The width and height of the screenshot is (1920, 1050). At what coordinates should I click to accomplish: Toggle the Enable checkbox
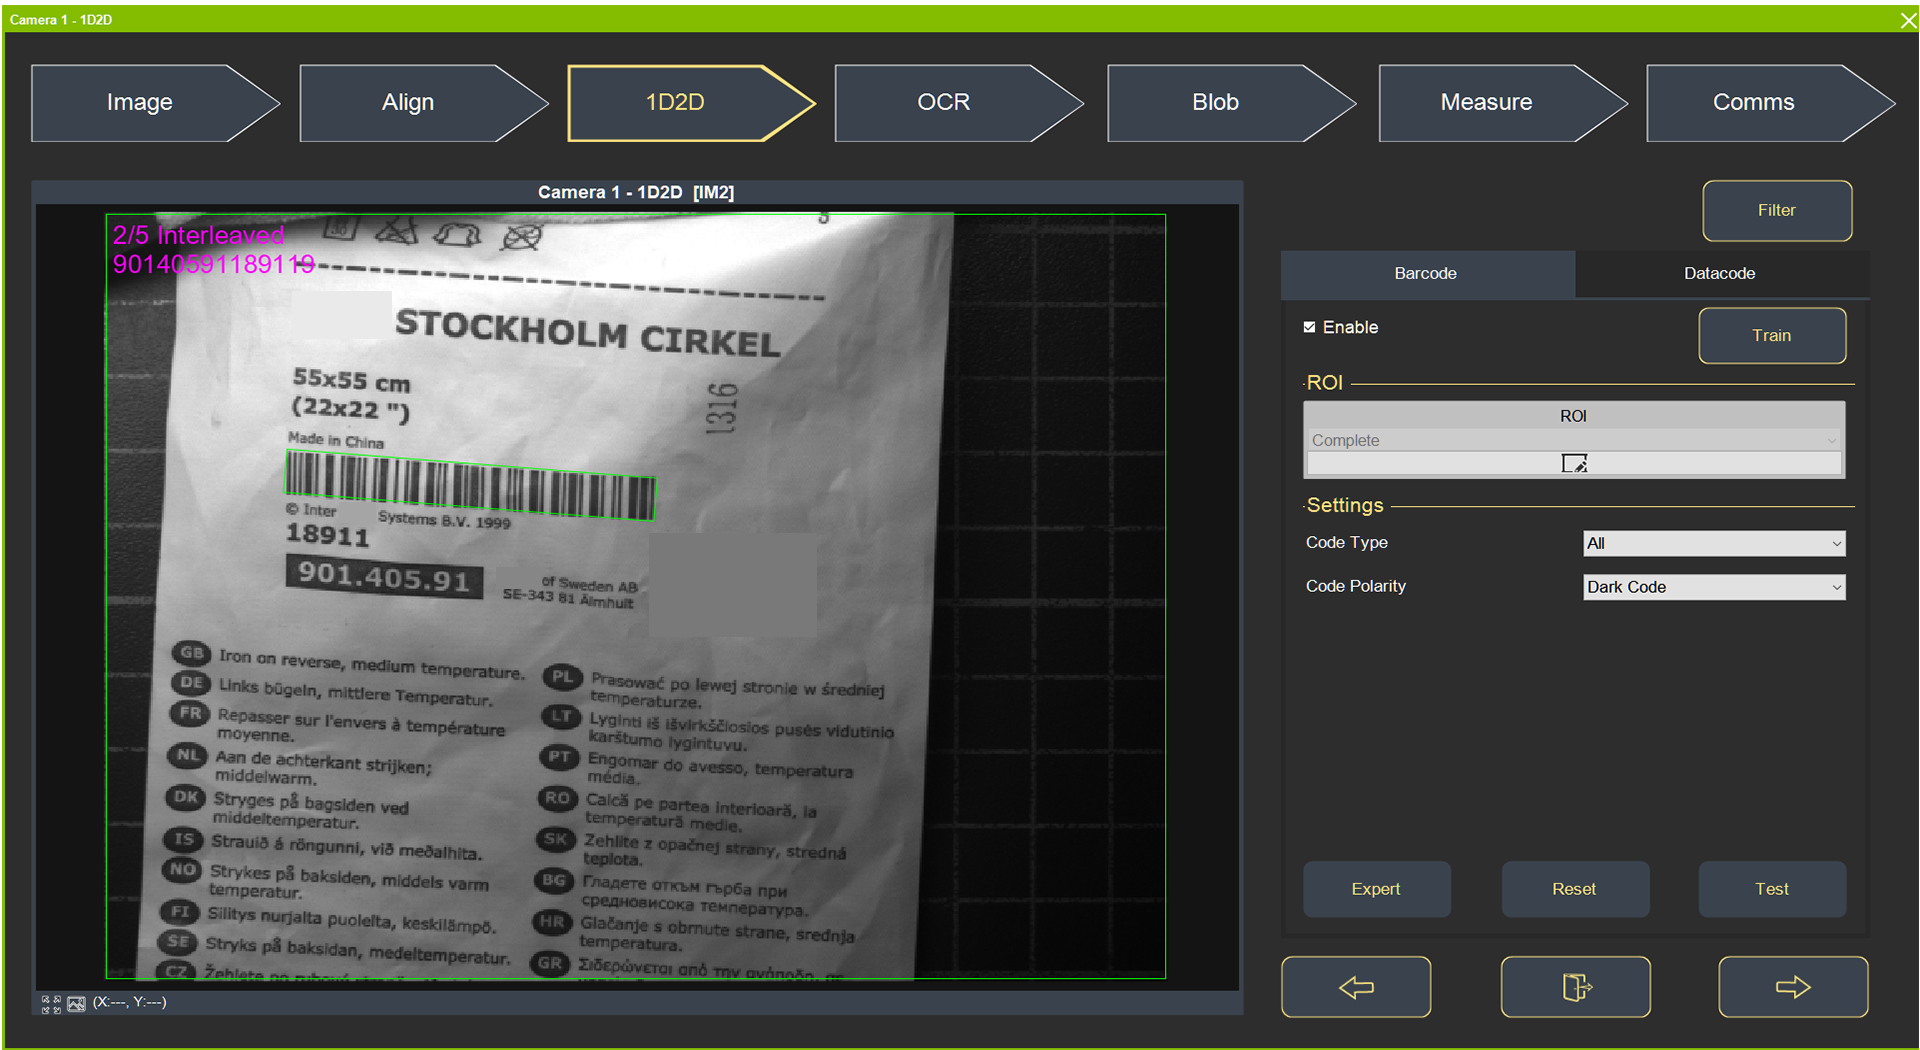click(1310, 327)
